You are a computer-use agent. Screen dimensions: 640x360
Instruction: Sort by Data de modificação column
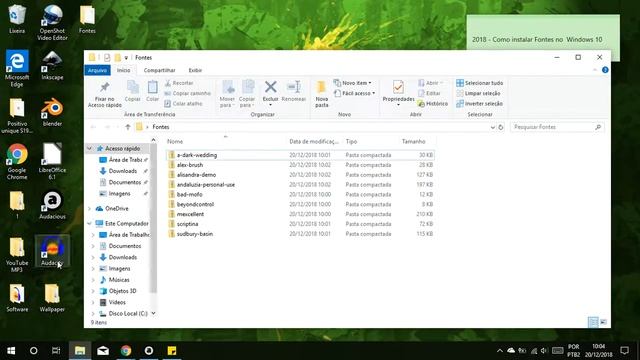click(x=314, y=142)
